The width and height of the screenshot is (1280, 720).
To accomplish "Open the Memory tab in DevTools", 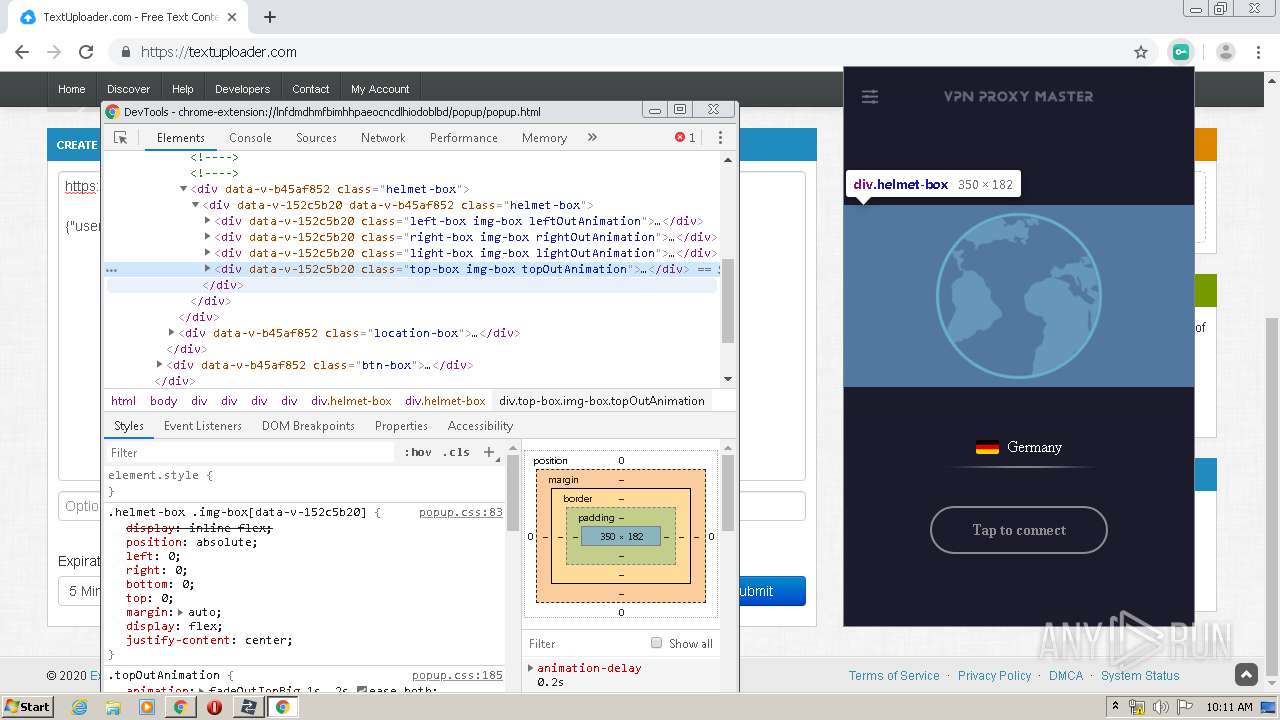I will pos(544,138).
